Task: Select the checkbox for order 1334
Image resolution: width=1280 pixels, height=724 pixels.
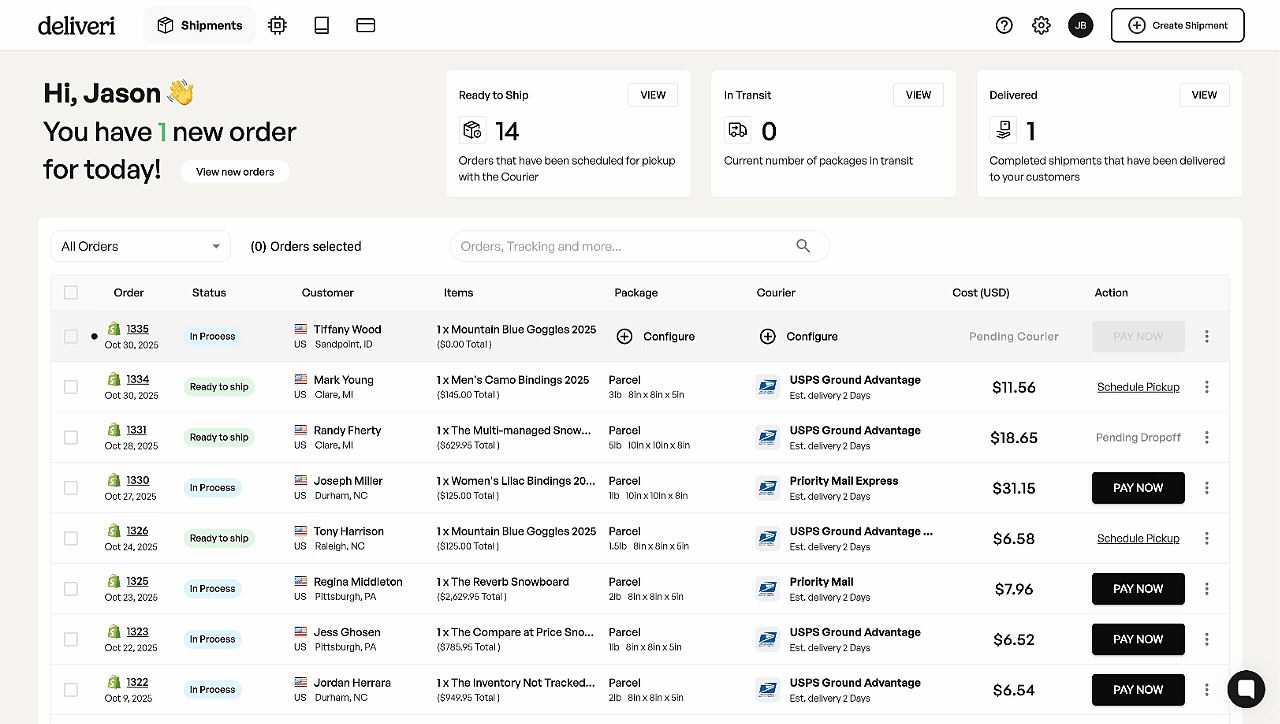Action: [x=71, y=387]
